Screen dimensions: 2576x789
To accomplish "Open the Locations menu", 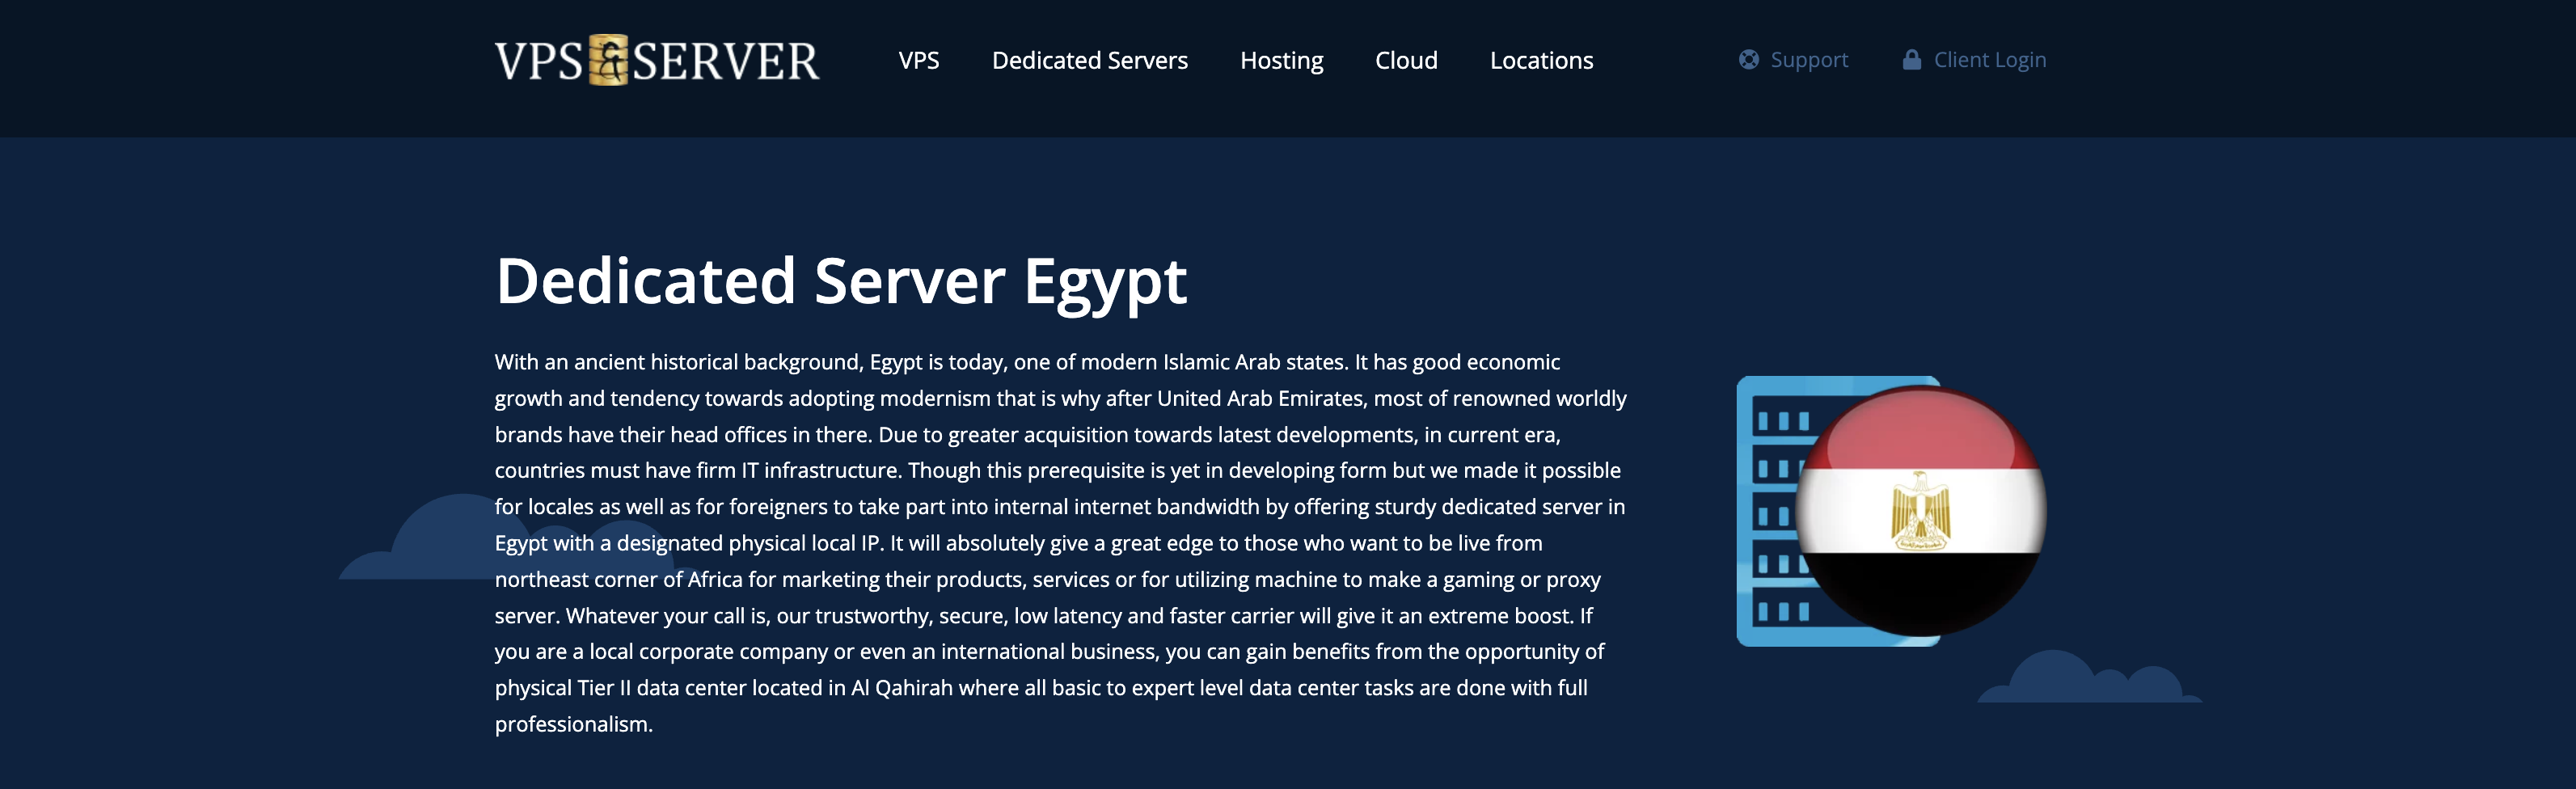I will [x=1541, y=60].
